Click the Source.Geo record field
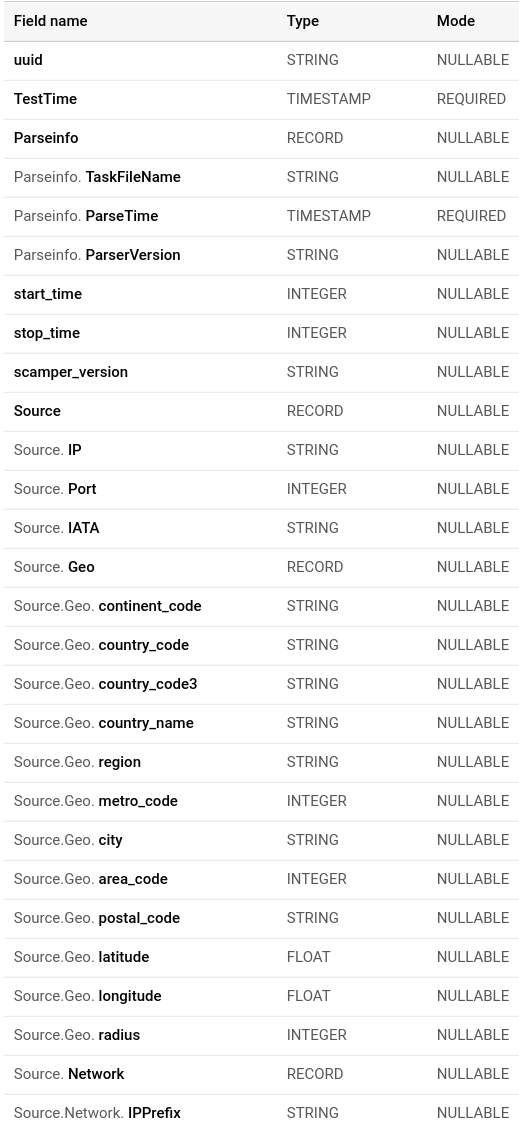 [54, 567]
